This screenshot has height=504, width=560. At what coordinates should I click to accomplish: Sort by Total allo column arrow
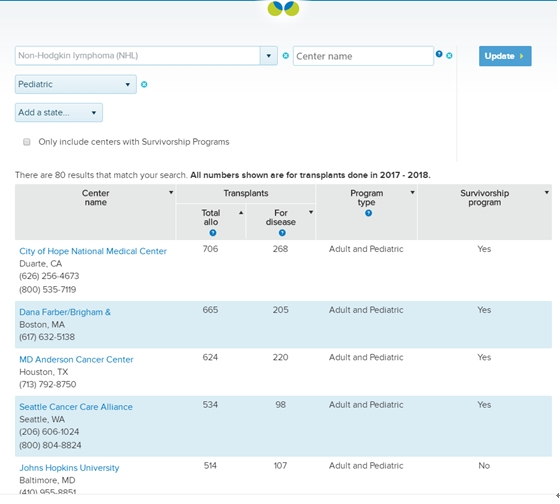click(x=241, y=213)
